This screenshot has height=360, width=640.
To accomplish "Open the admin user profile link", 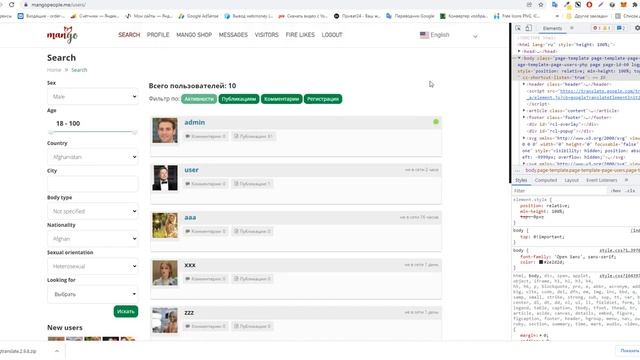I will pyautogui.click(x=195, y=122).
